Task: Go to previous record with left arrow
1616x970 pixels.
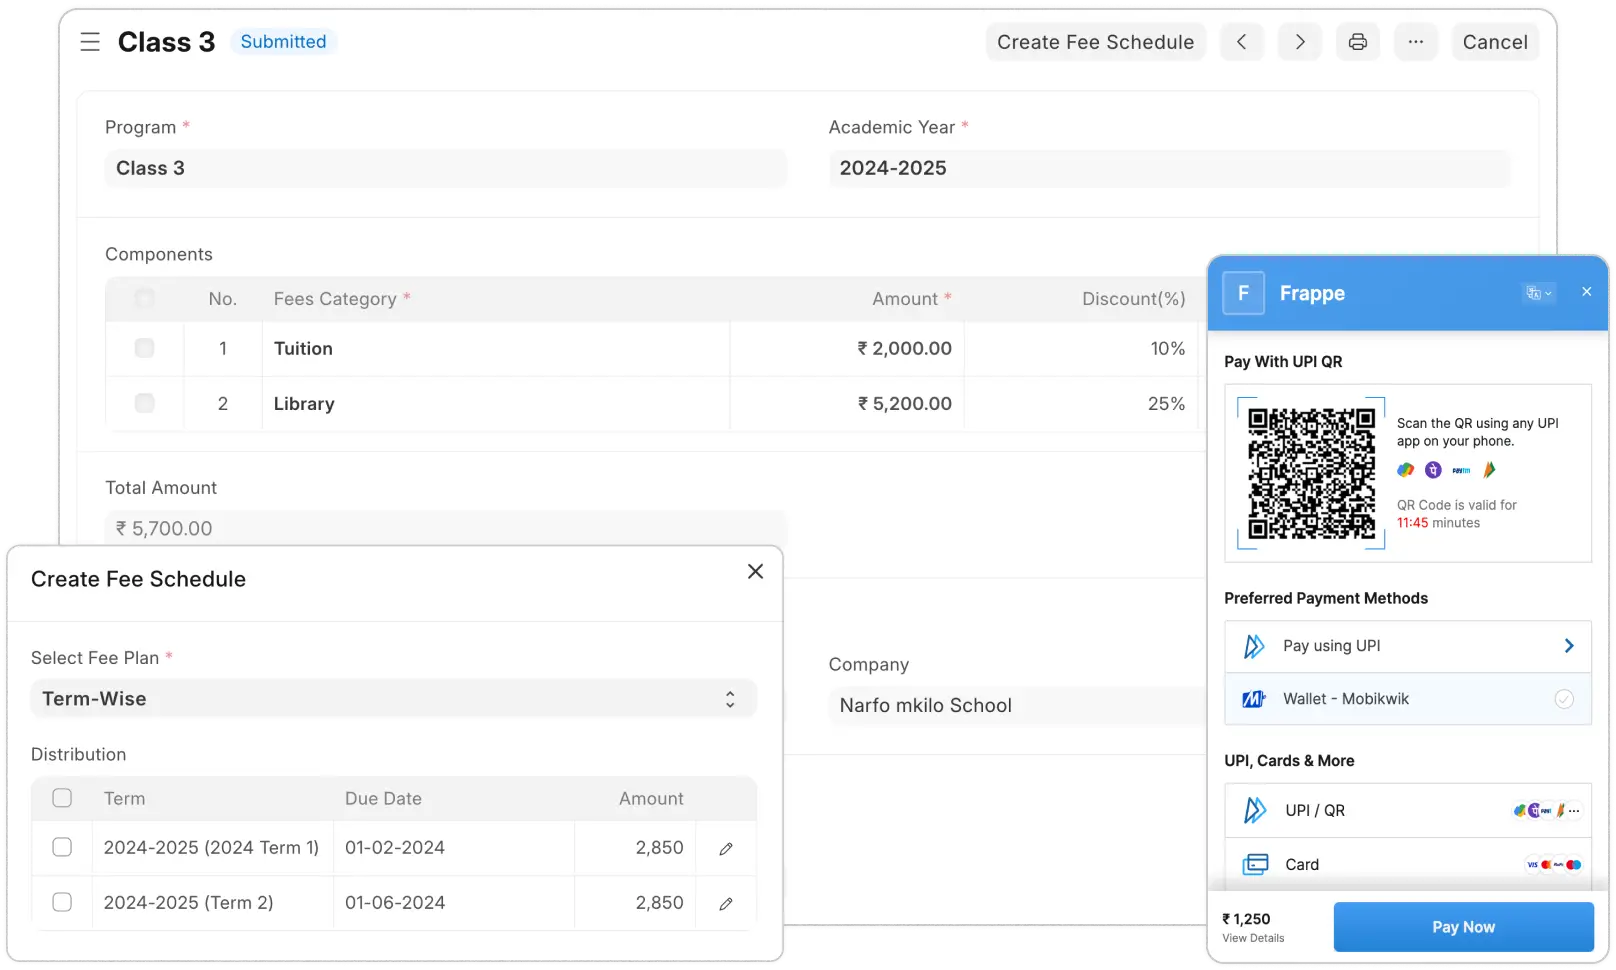Action: 1241,42
